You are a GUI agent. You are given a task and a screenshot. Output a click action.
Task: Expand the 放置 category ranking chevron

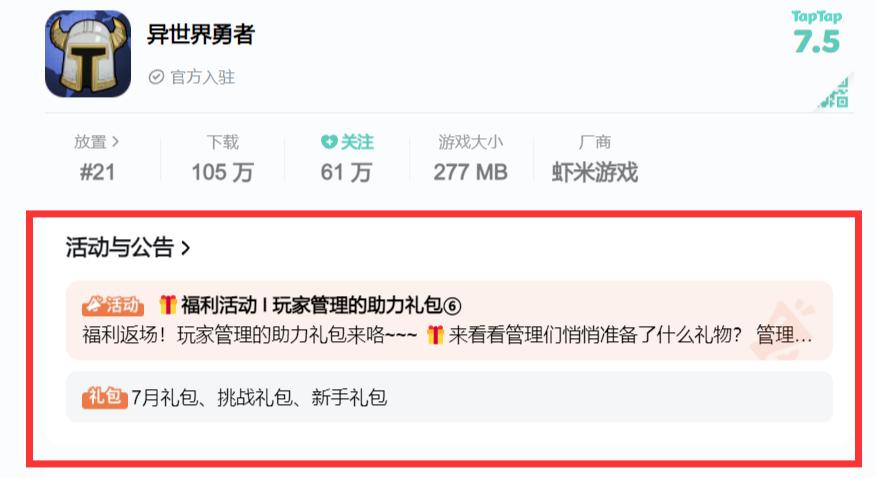pyautogui.click(x=115, y=142)
